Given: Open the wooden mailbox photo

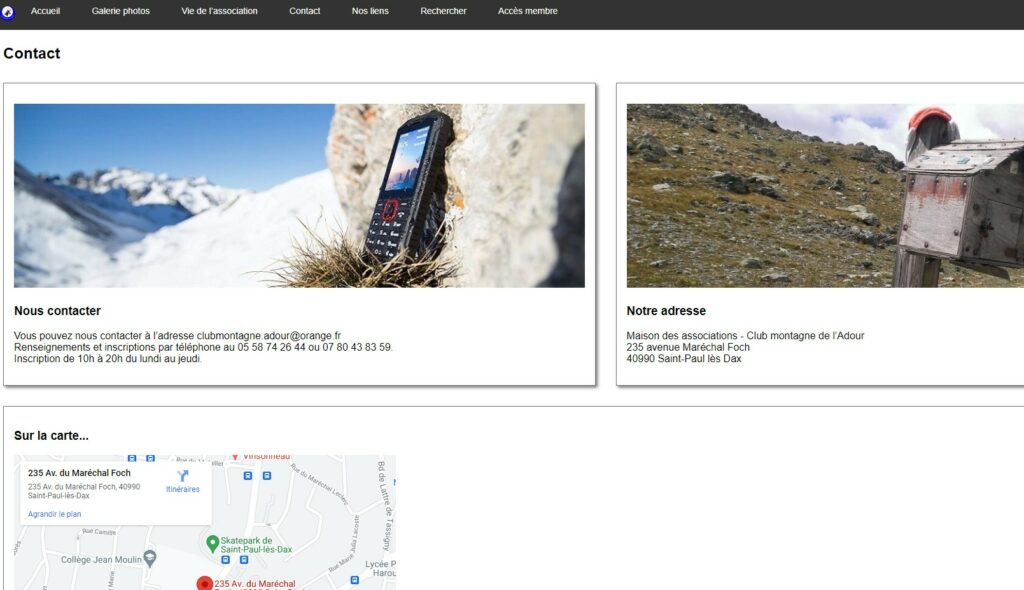Looking at the screenshot, I should (825, 195).
